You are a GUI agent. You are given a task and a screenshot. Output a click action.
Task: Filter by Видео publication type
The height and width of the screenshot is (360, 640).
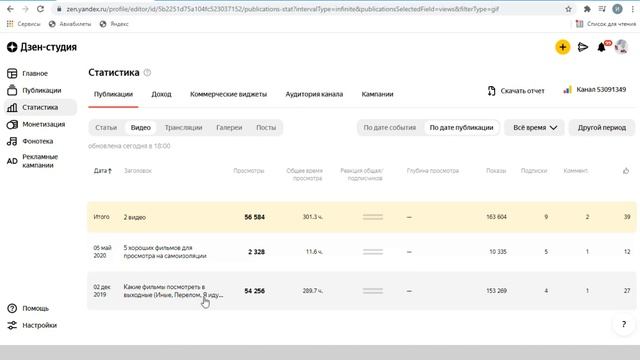pos(140,128)
